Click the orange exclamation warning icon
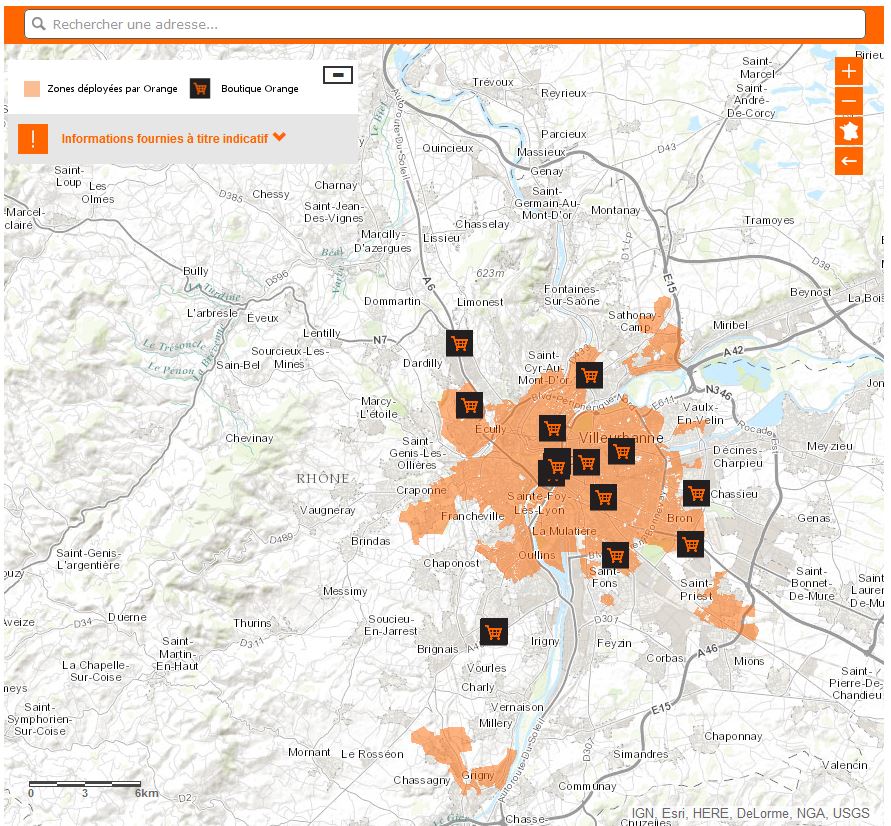The width and height of the screenshot is (891, 826). point(32,139)
